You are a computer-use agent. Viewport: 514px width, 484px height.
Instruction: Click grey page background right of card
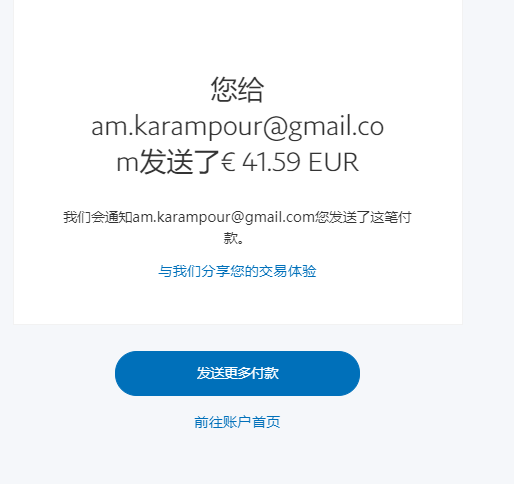[x=488, y=167]
